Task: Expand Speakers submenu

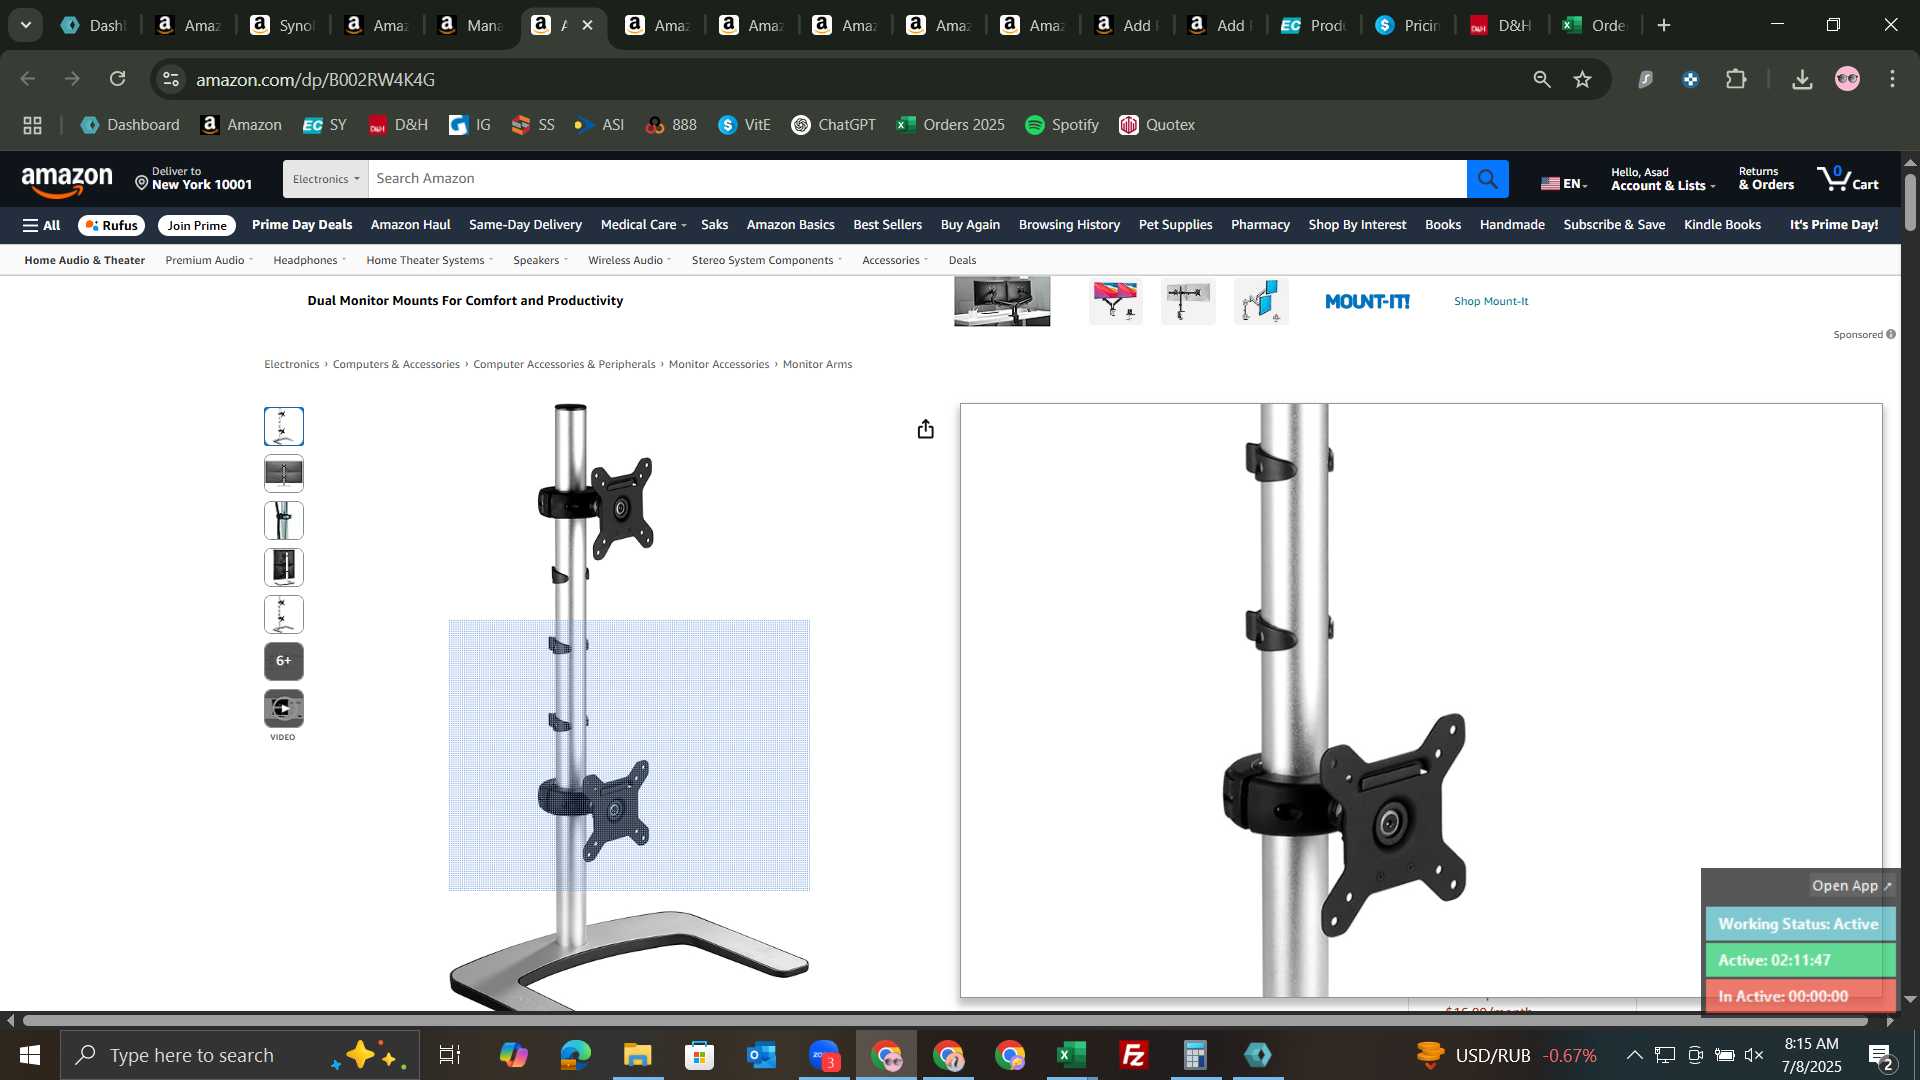Action: (540, 260)
